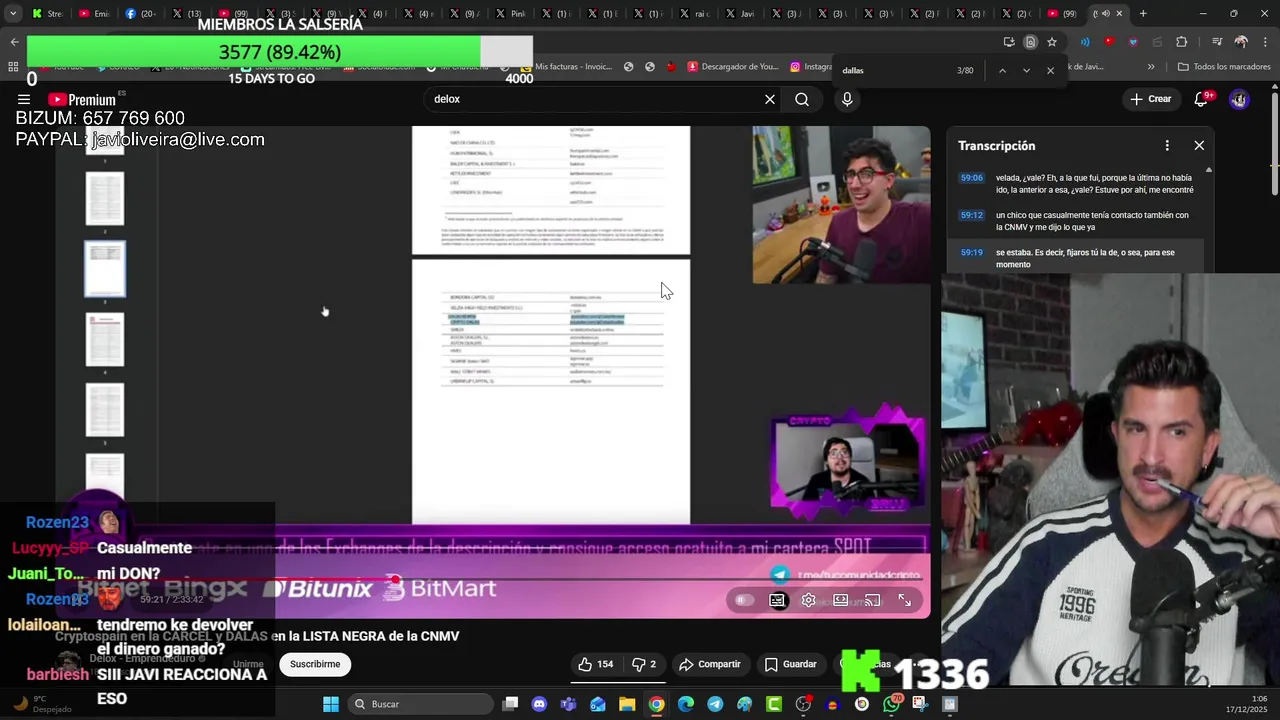
Task: Clear the 'delox' search text
Action: (x=769, y=99)
